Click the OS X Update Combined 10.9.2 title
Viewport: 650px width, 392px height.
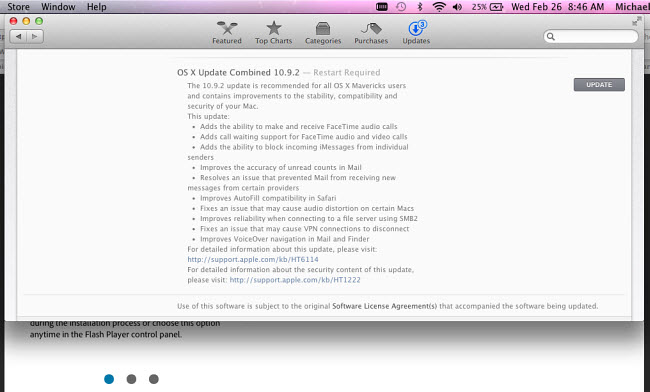(238, 73)
